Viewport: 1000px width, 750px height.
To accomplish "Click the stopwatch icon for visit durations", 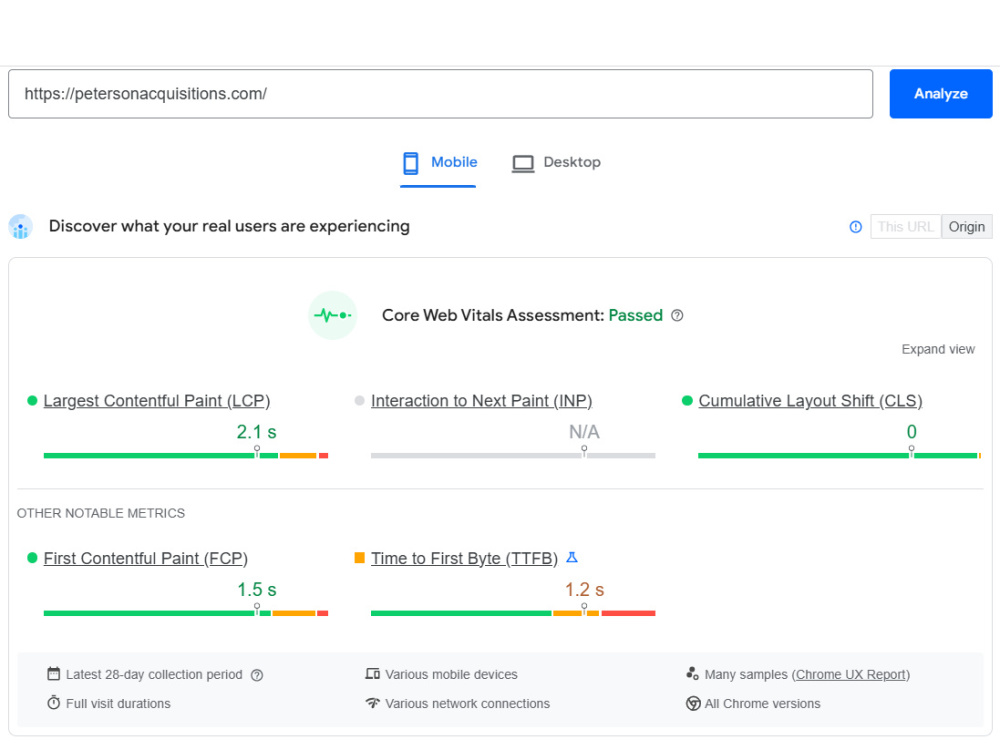I will pyautogui.click(x=54, y=703).
